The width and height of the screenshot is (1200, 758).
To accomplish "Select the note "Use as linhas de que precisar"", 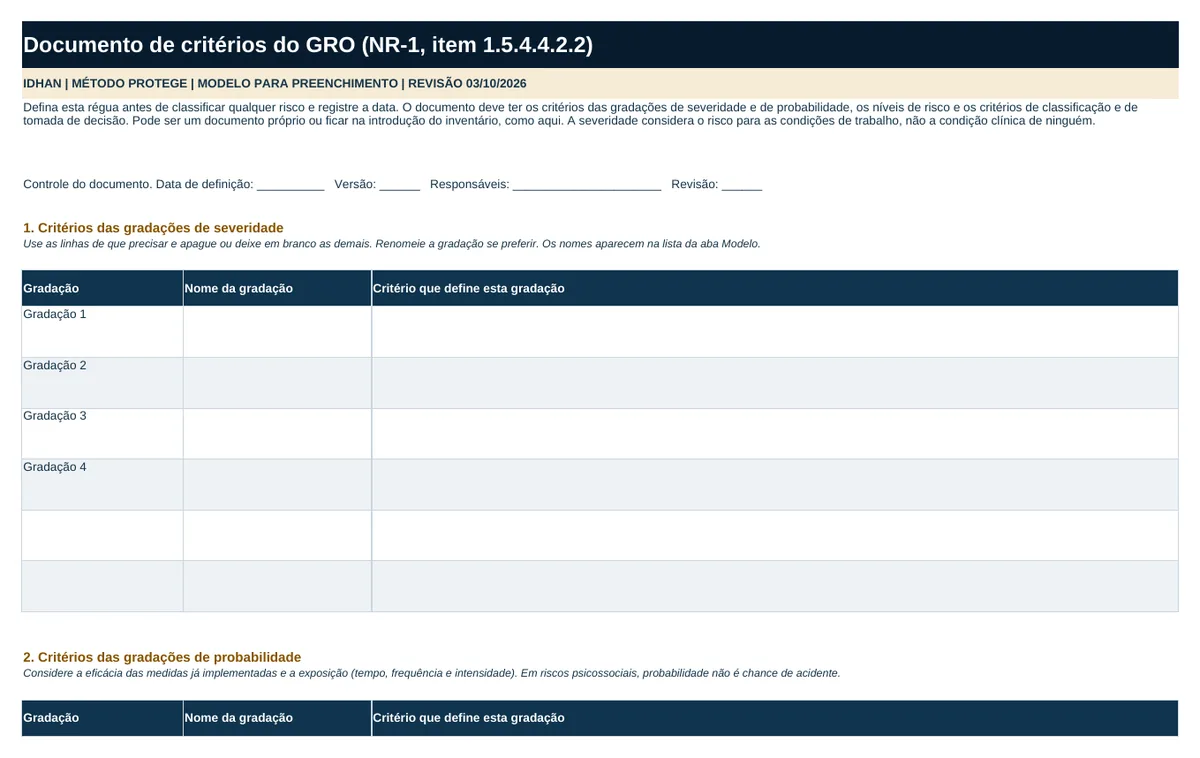I will coord(392,244).
